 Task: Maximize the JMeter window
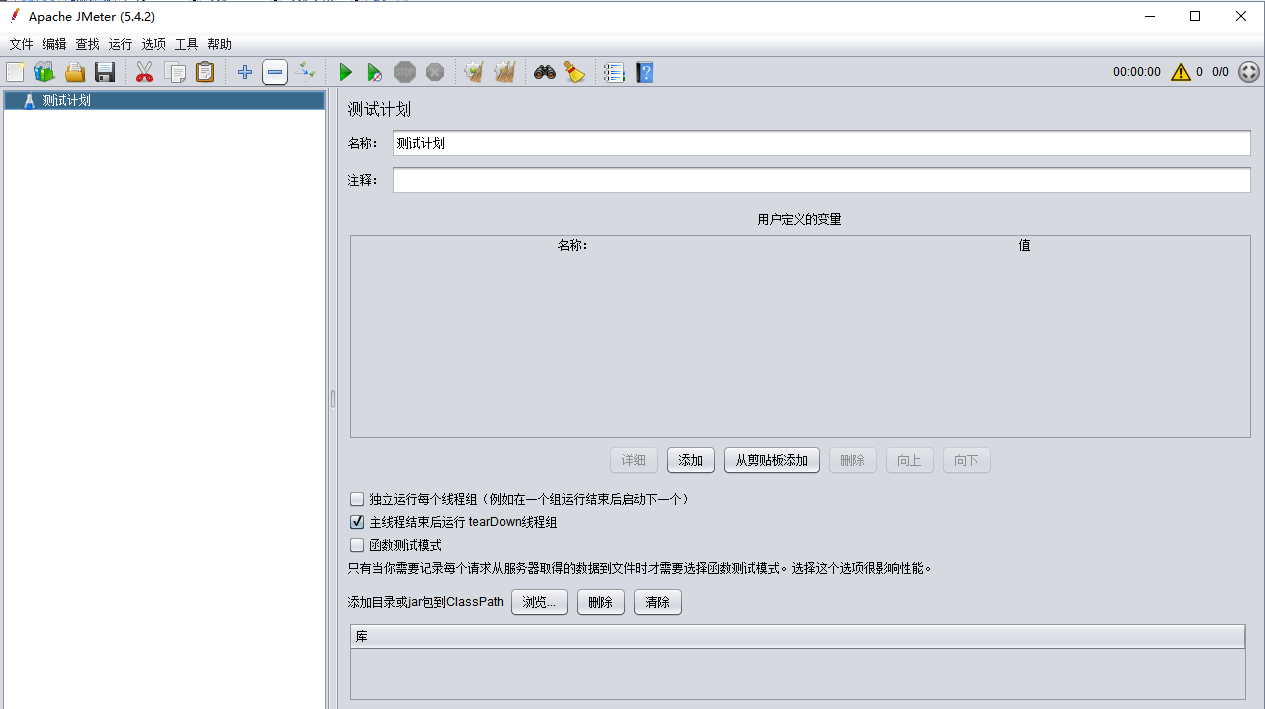pos(1195,16)
